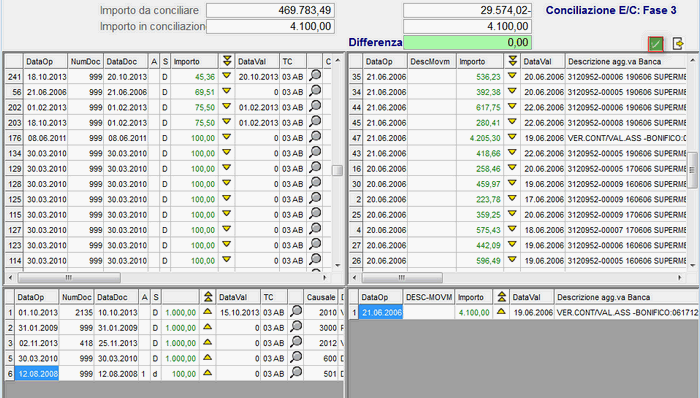Click the 29.574,02- amount field

(x=467, y=10)
